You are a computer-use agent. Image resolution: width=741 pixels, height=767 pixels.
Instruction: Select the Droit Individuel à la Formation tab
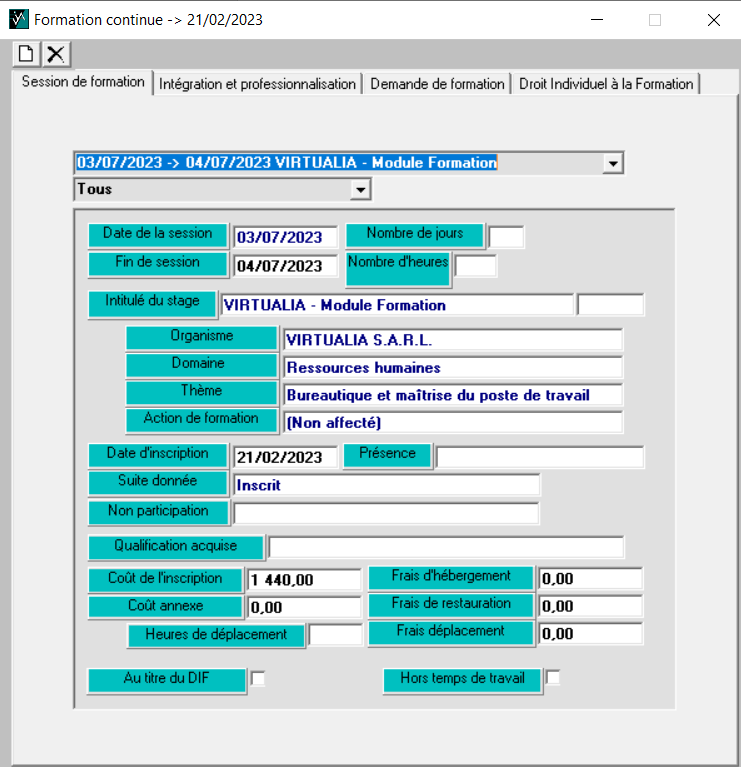[x=606, y=84]
